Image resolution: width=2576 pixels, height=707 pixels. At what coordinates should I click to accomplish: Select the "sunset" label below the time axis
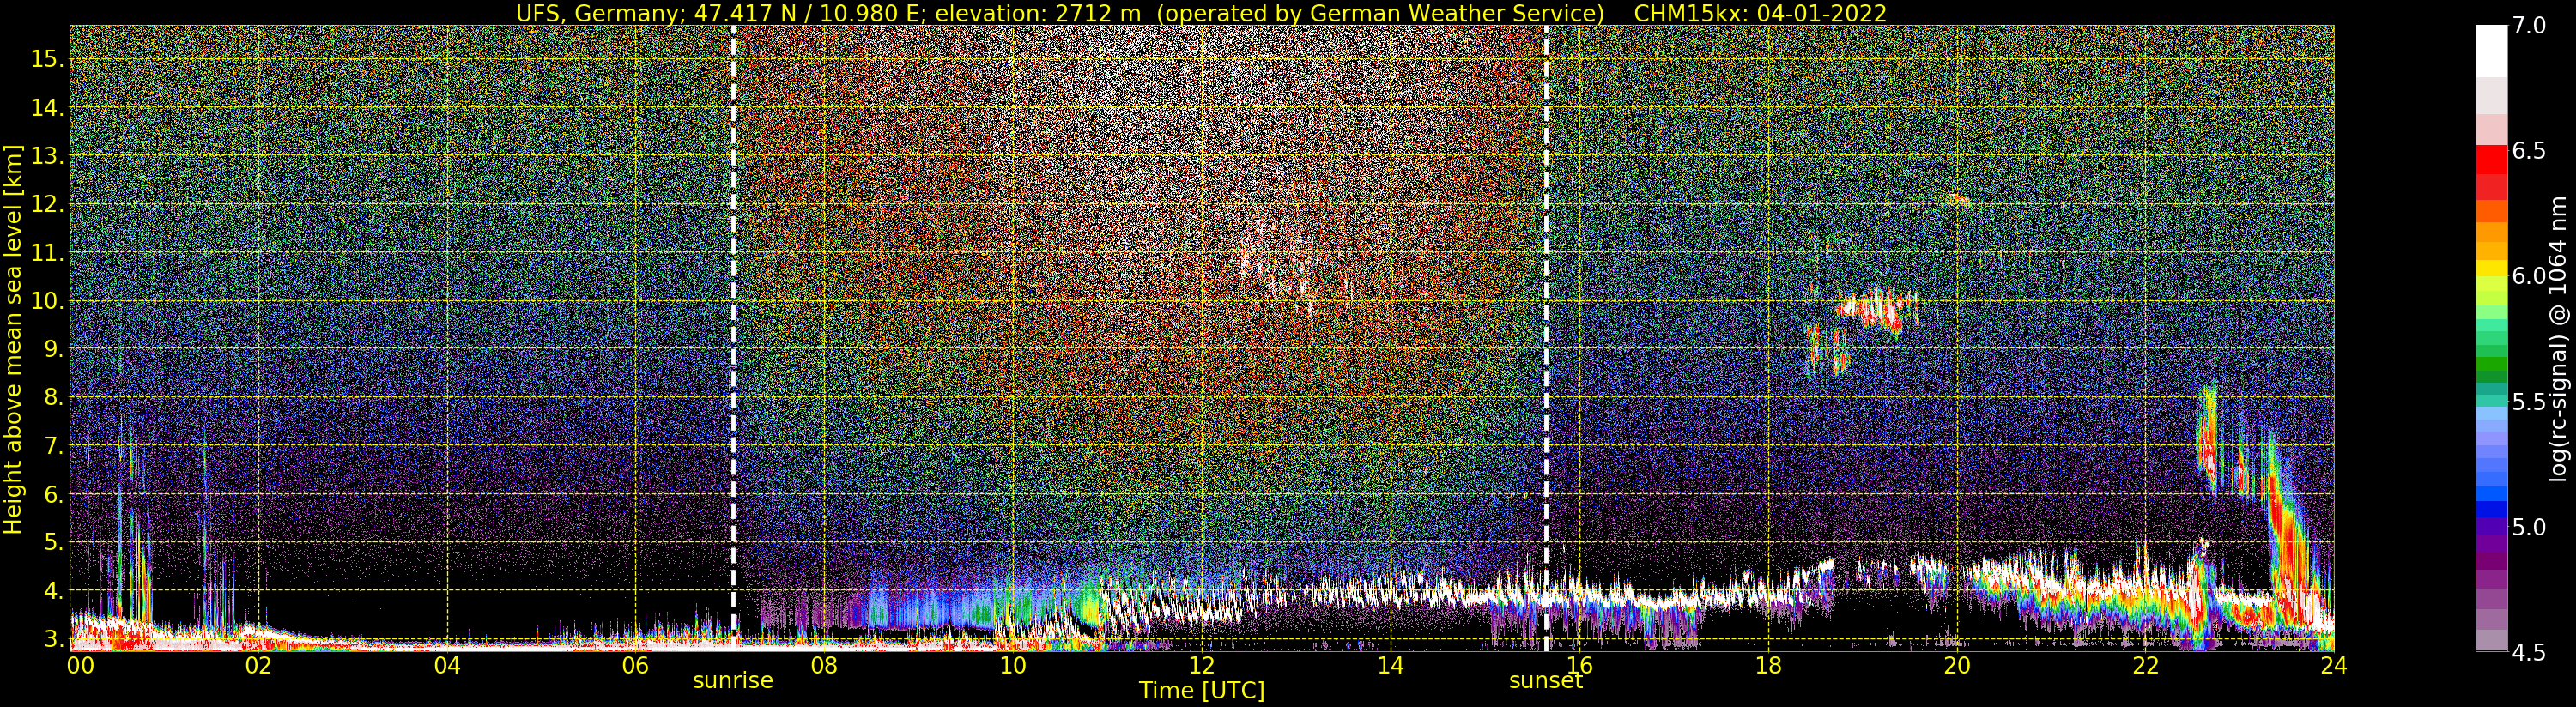pyautogui.click(x=1545, y=681)
